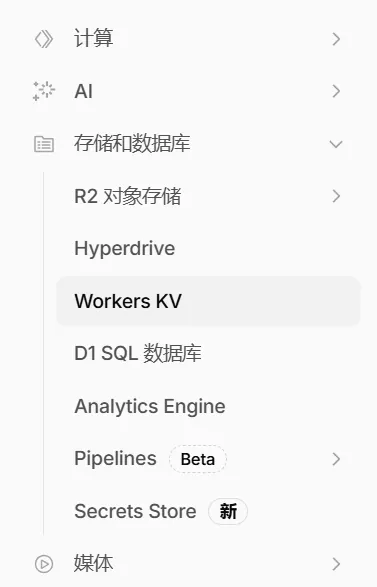
Task: Click the AI sparkle icon
Action: point(44,91)
